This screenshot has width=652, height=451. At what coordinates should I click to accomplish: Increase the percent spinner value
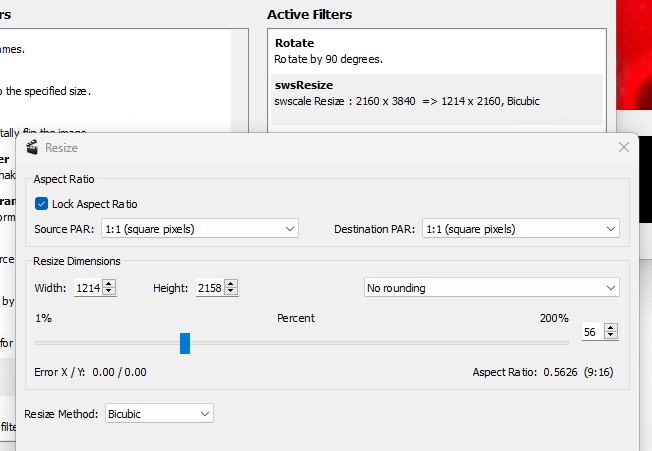[x=612, y=327]
